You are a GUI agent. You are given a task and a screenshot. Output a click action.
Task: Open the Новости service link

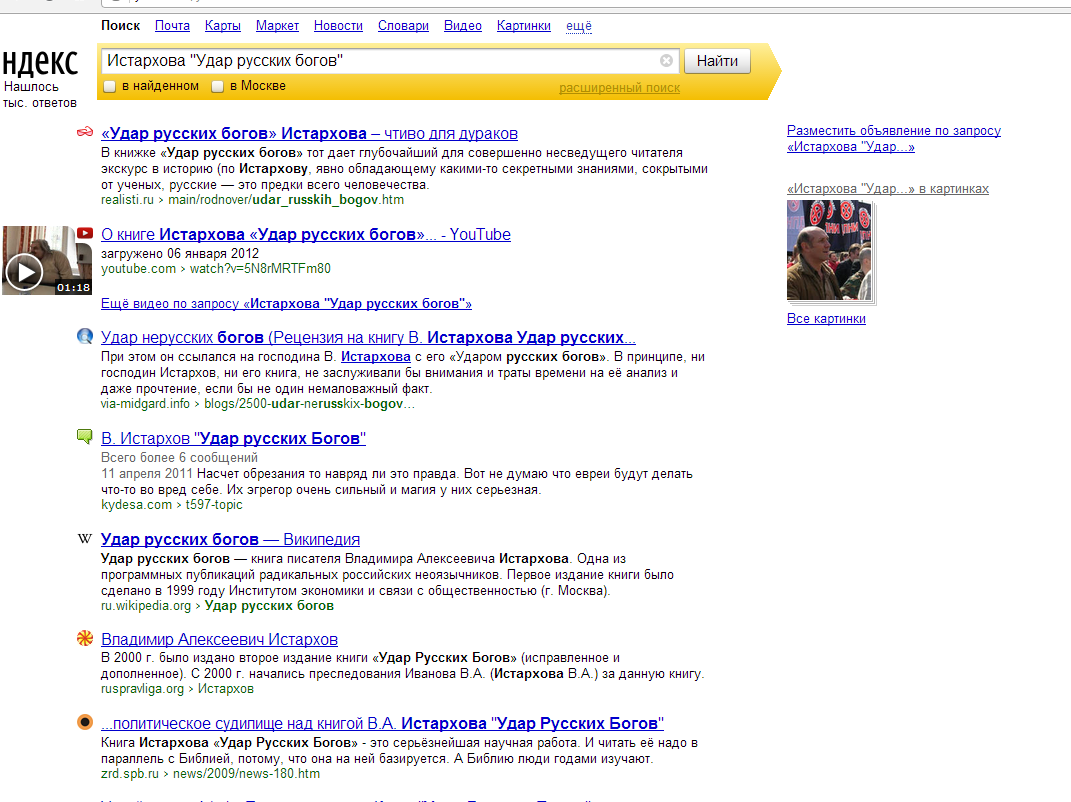coord(338,26)
